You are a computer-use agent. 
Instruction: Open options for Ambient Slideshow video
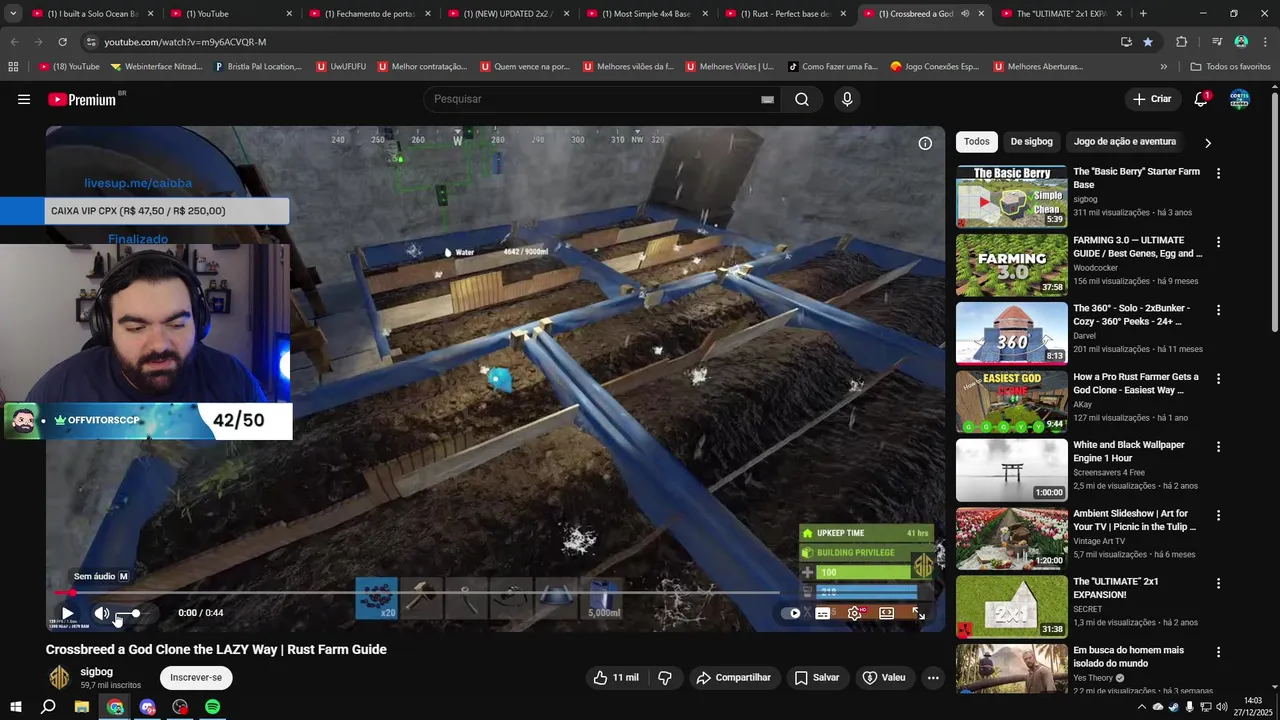1218,515
